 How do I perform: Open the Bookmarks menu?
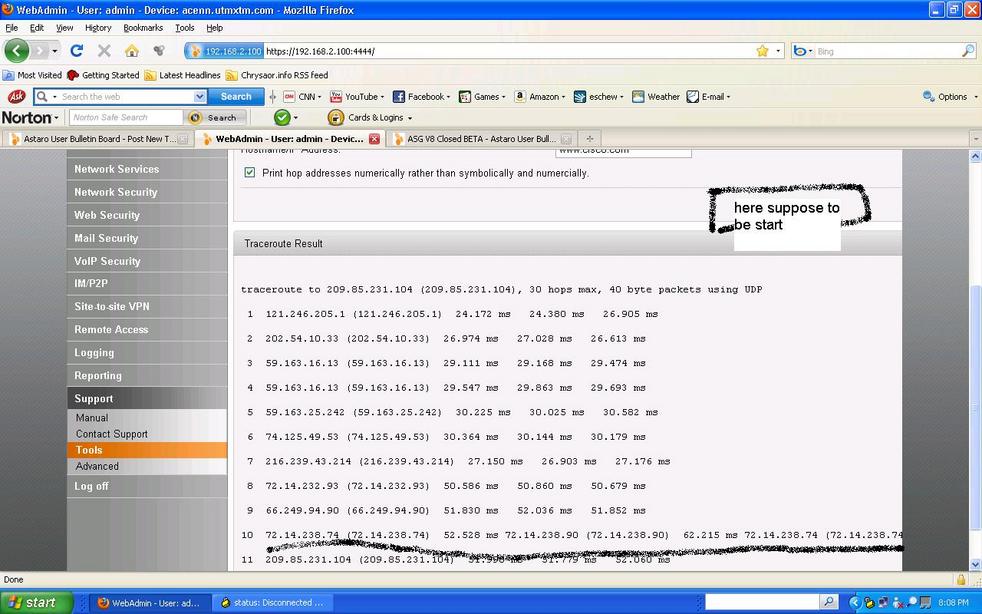click(143, 28)
